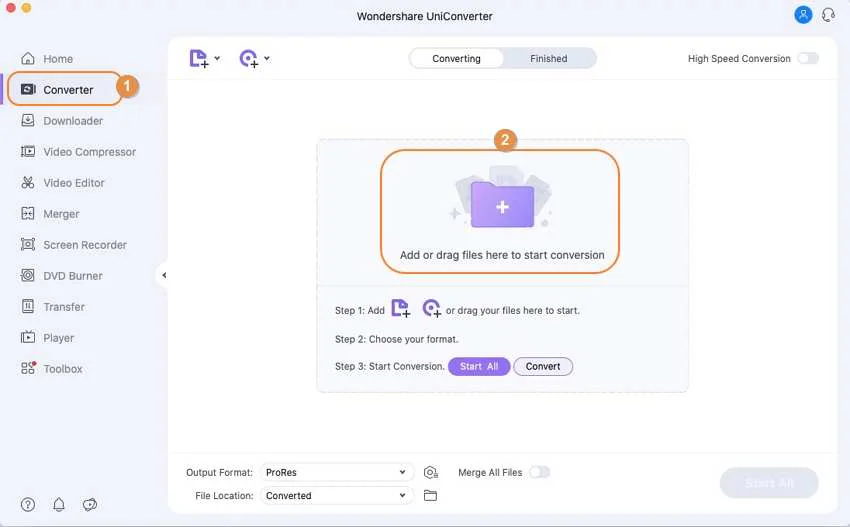Click the Step 1 add DVD icon

click(432, 309)
